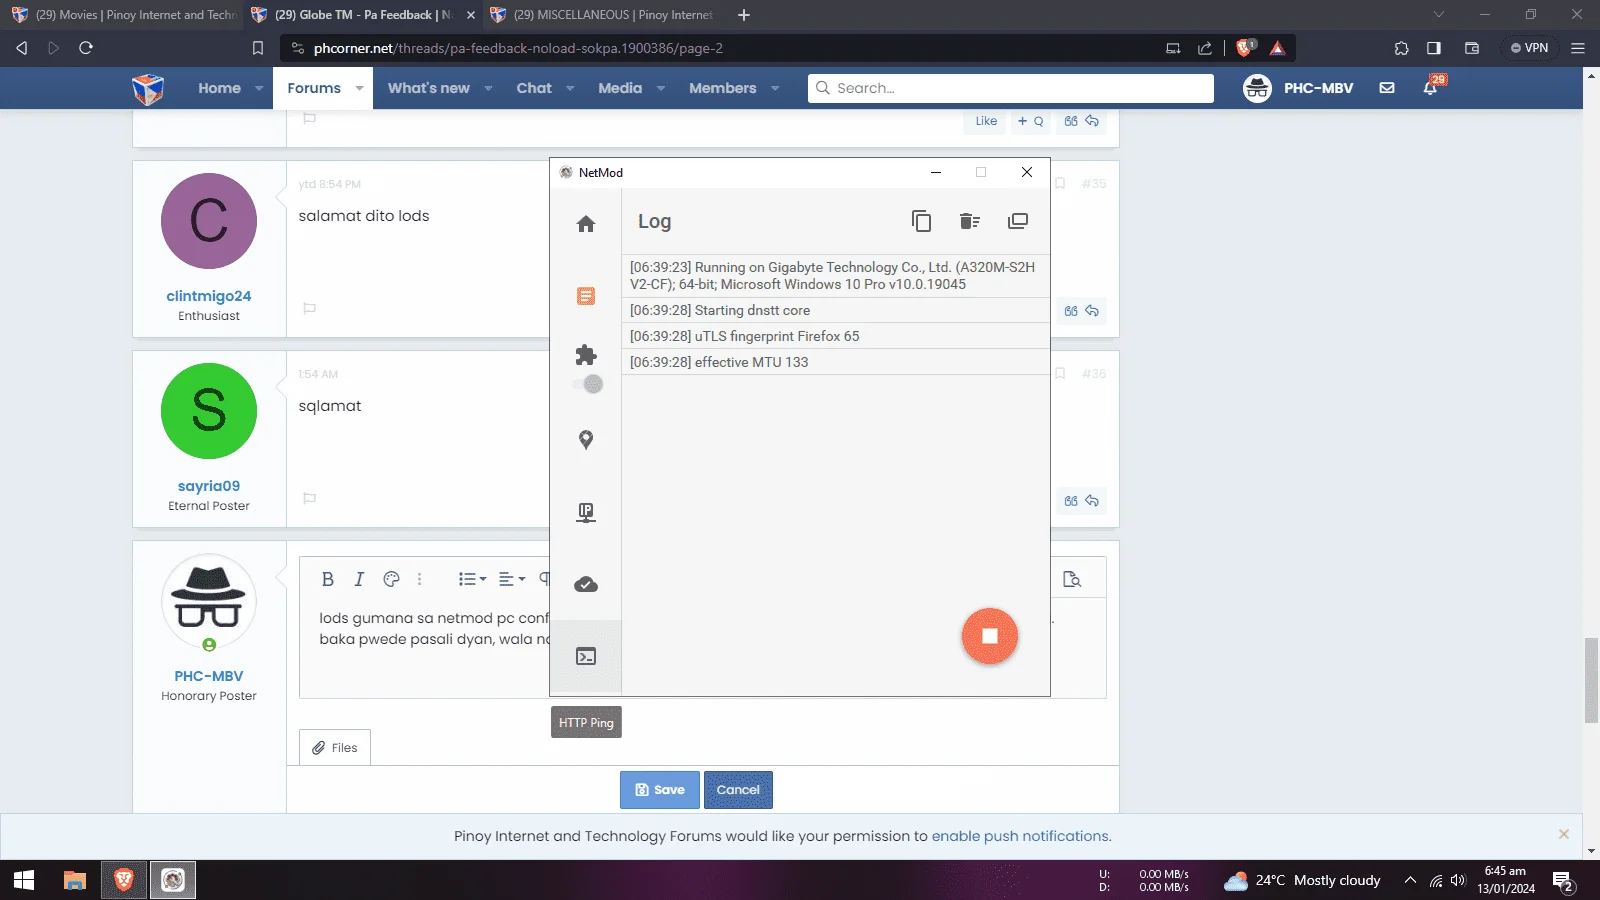1600x900 pixels.
Task: Open the text color palette in the editor
Action: (x=391, y=579)
